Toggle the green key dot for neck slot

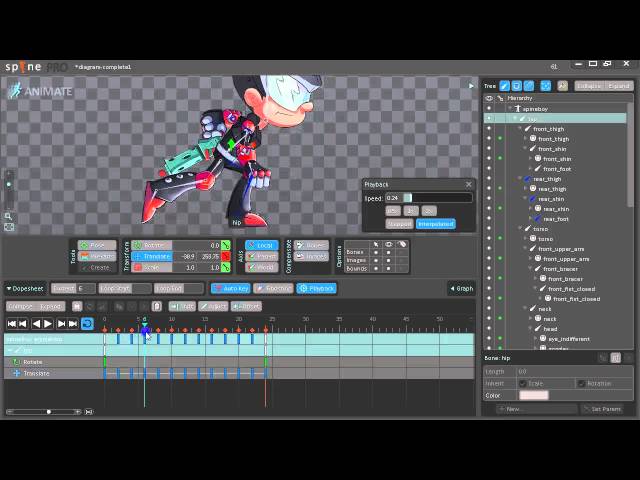coord(500,318)
